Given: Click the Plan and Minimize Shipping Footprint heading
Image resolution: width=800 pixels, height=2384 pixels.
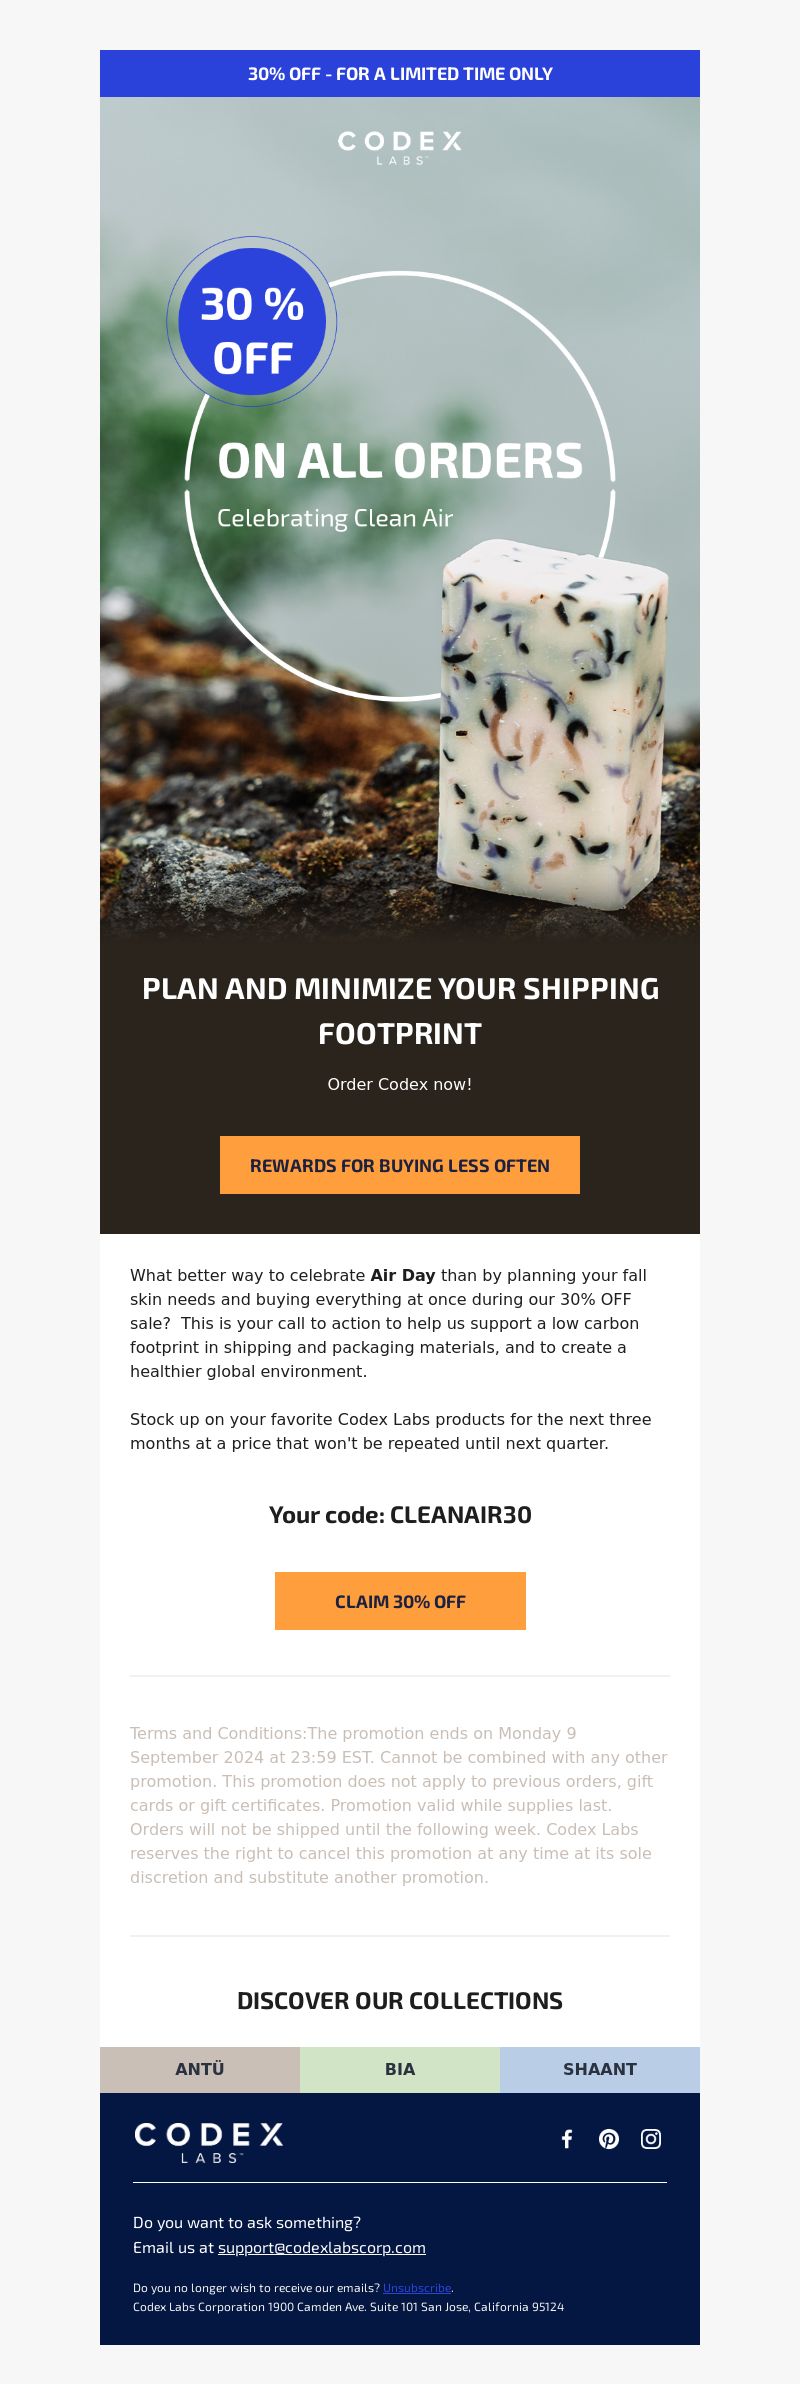Looking at the screenshot, I should [x=400, y=1011].
